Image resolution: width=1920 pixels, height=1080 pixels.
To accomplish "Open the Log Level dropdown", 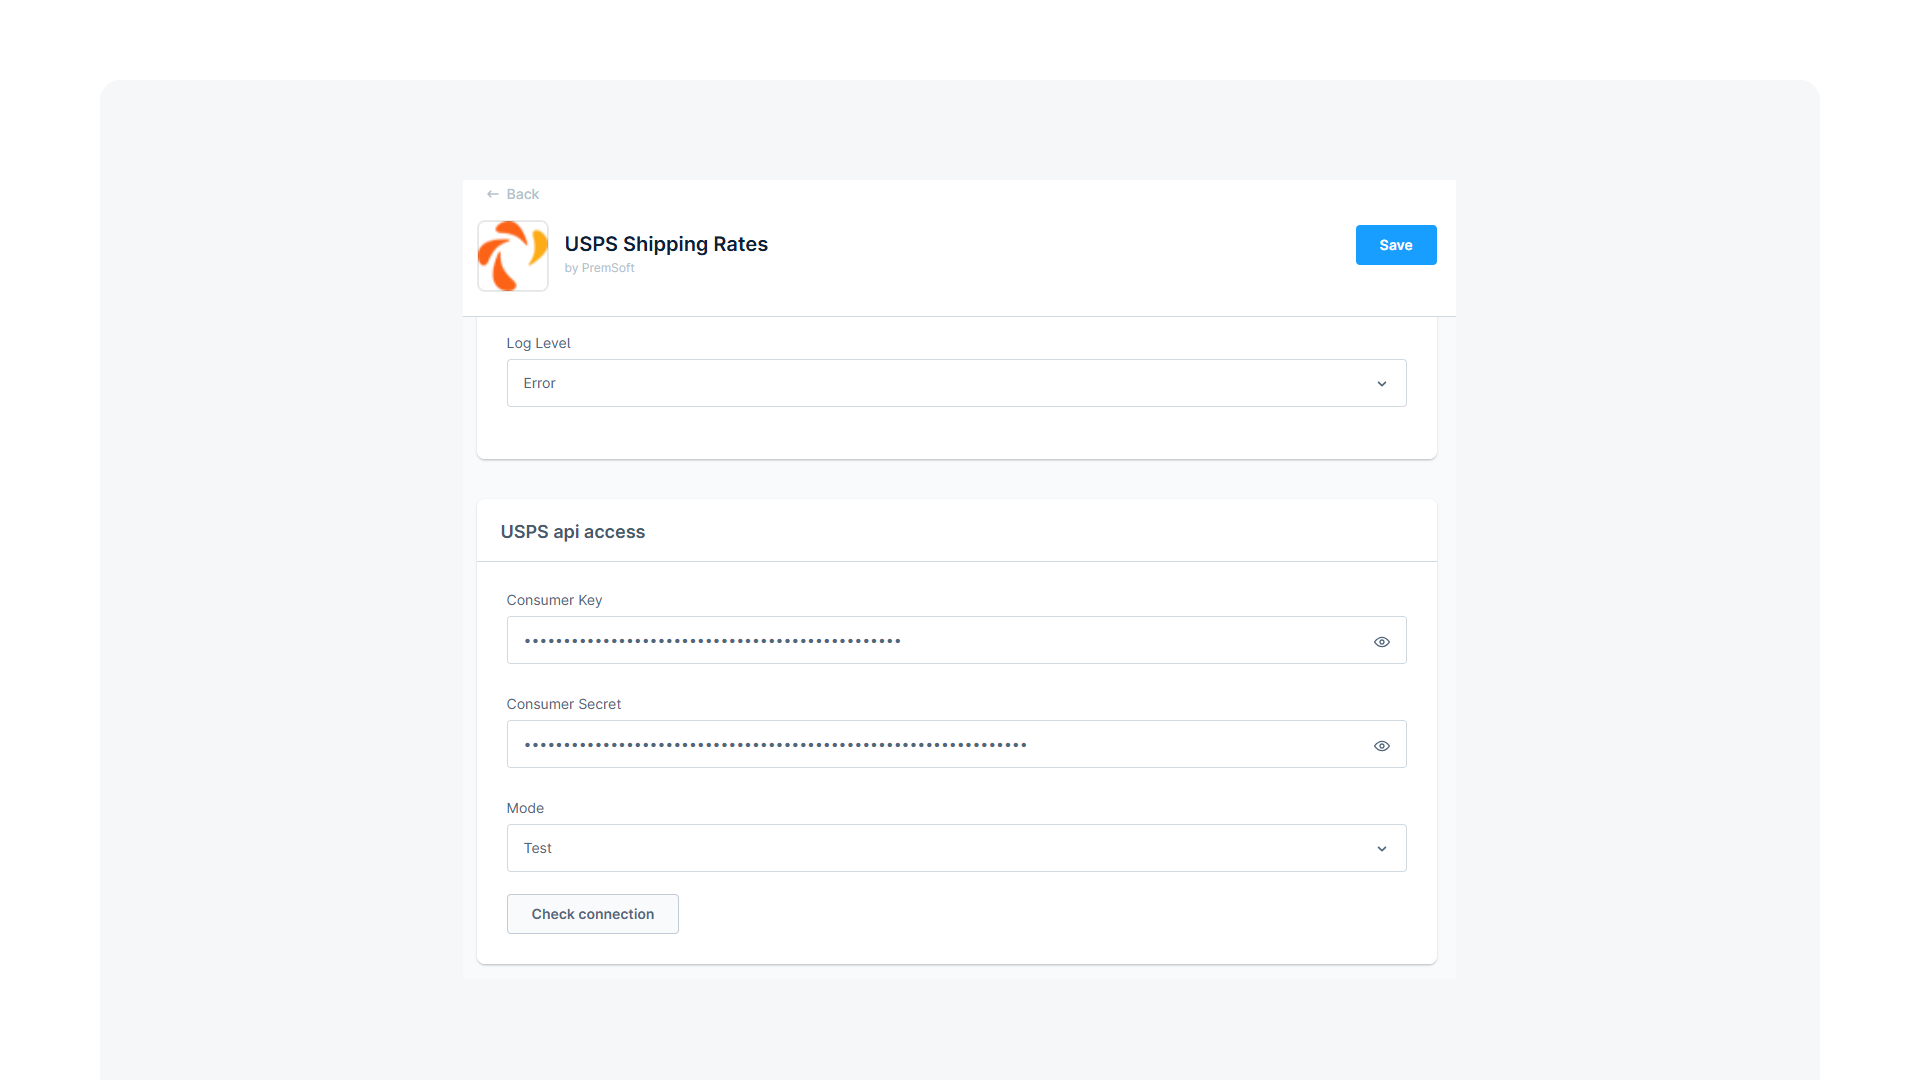I will (x=956, y=383).
